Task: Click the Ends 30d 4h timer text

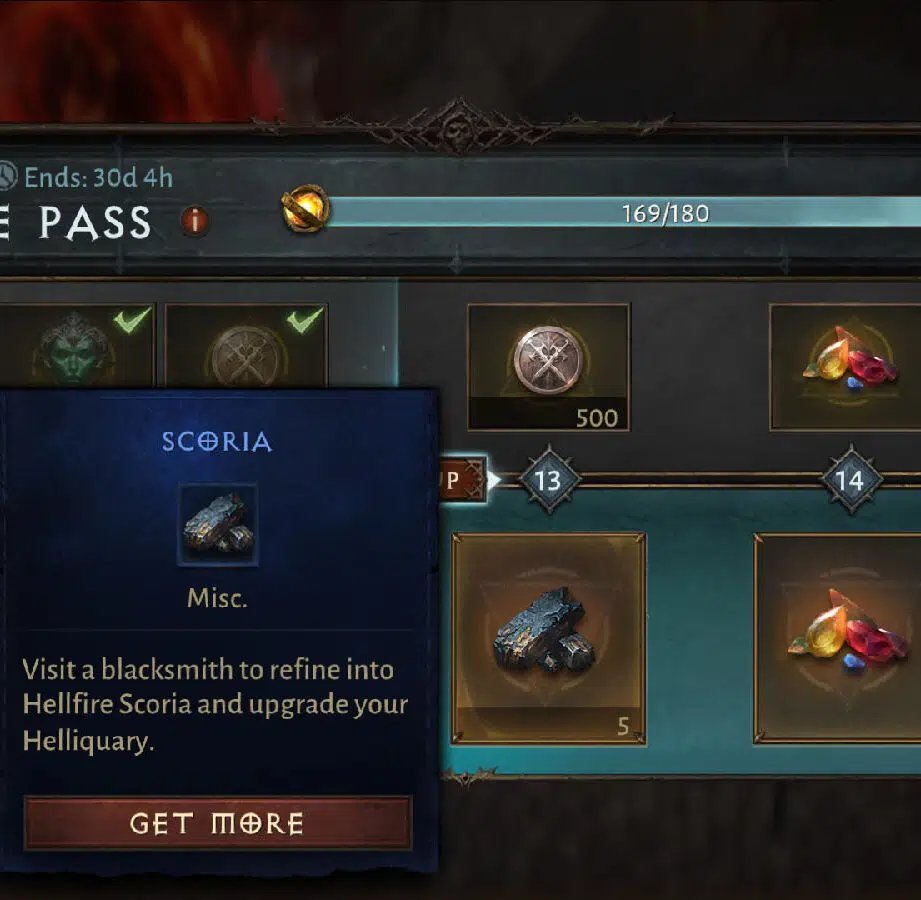Action: [99, 177]
